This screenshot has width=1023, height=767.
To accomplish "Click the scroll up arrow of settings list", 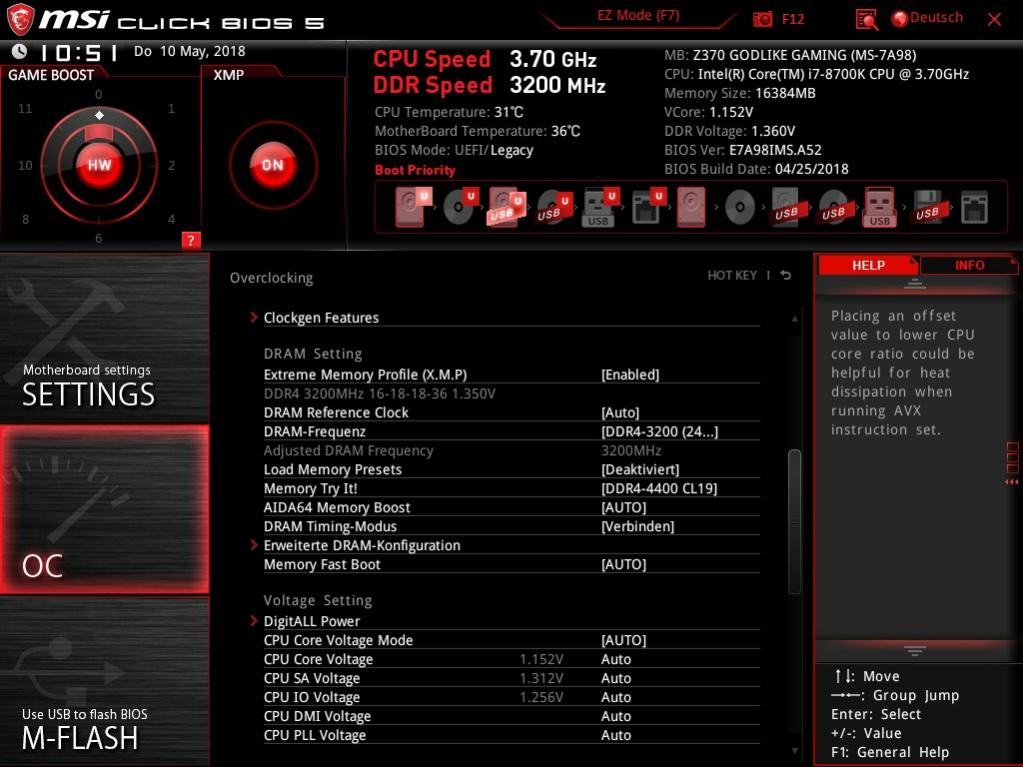I will point(795,318).
